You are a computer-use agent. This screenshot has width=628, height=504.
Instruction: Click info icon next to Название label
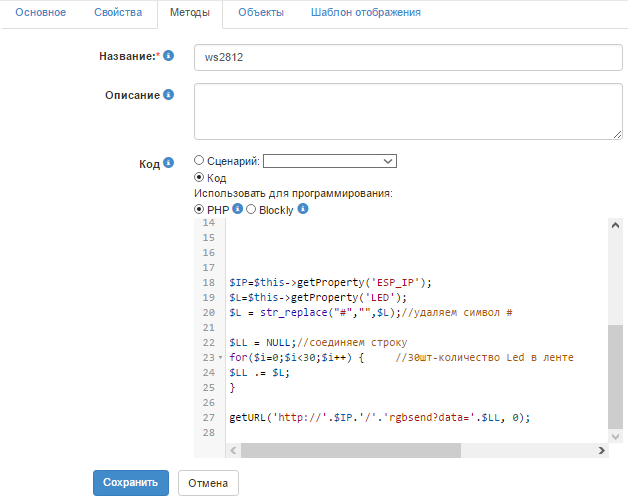169,56
